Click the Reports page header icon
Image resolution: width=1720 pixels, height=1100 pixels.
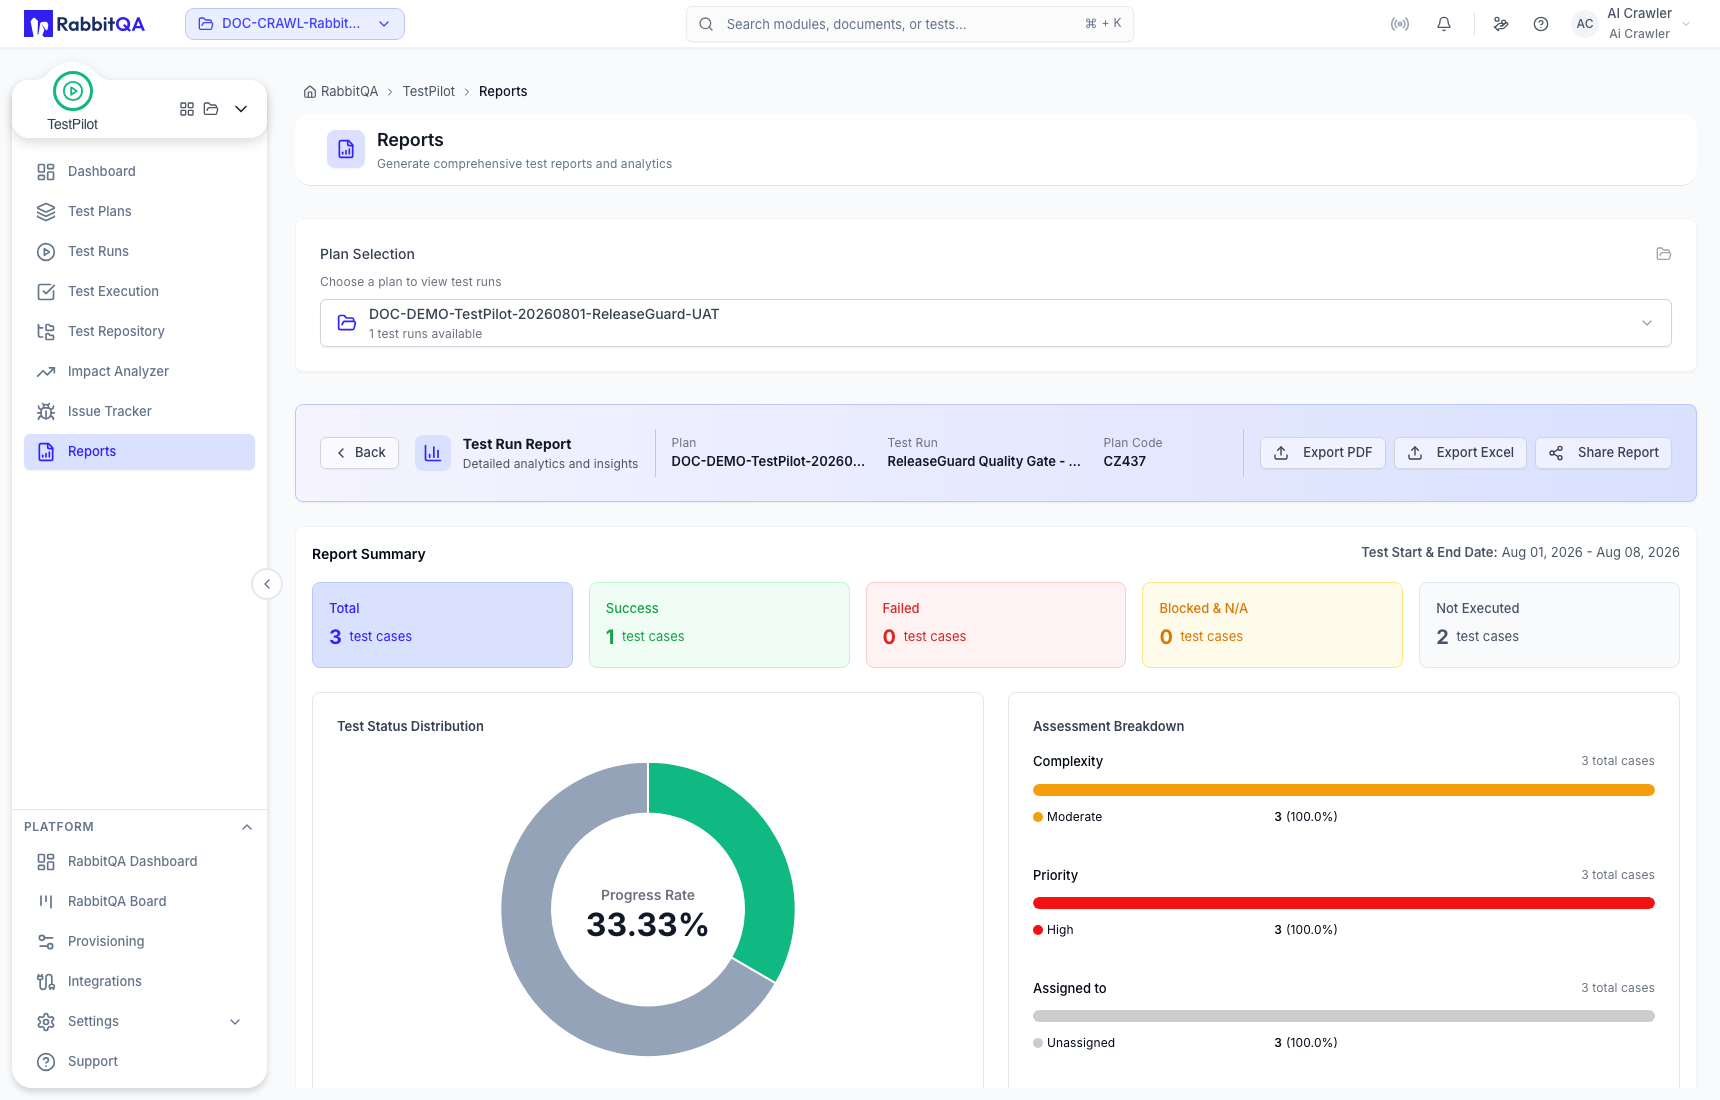346,149
